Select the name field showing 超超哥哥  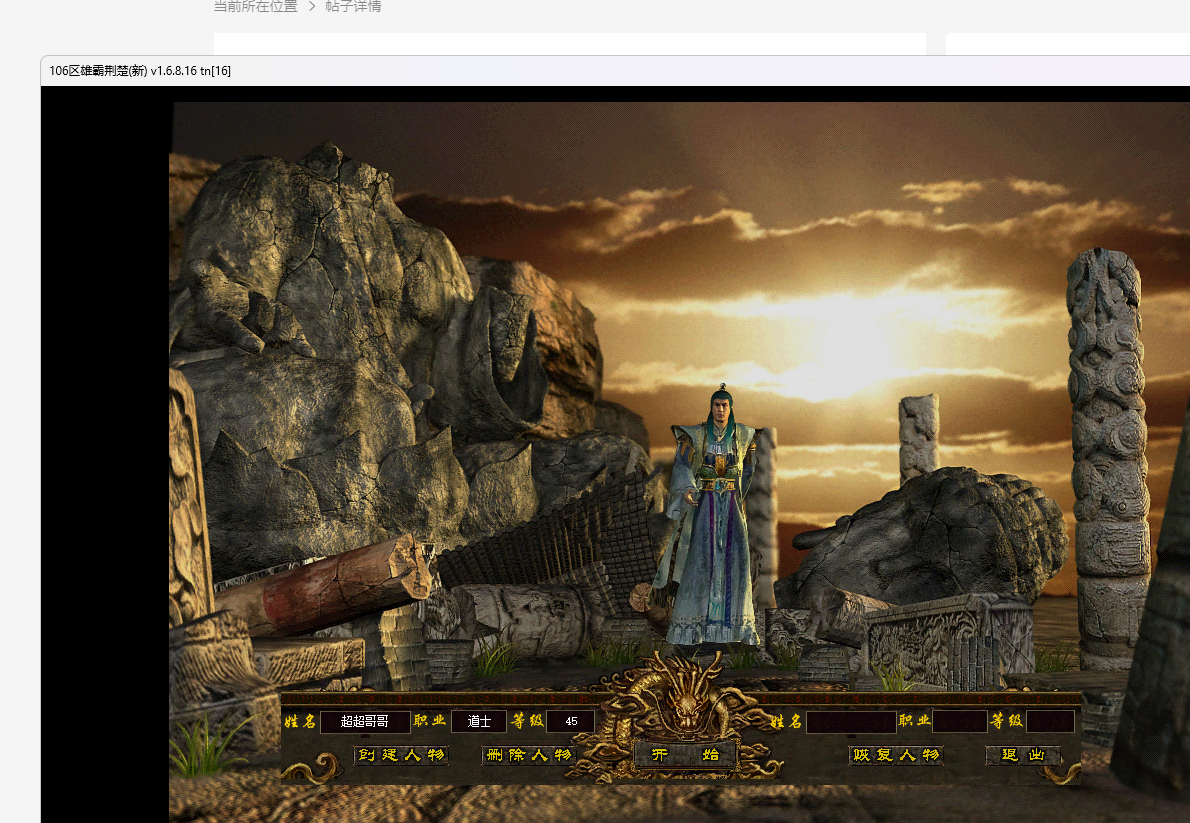pyautogui.click(x=365, y=721)
